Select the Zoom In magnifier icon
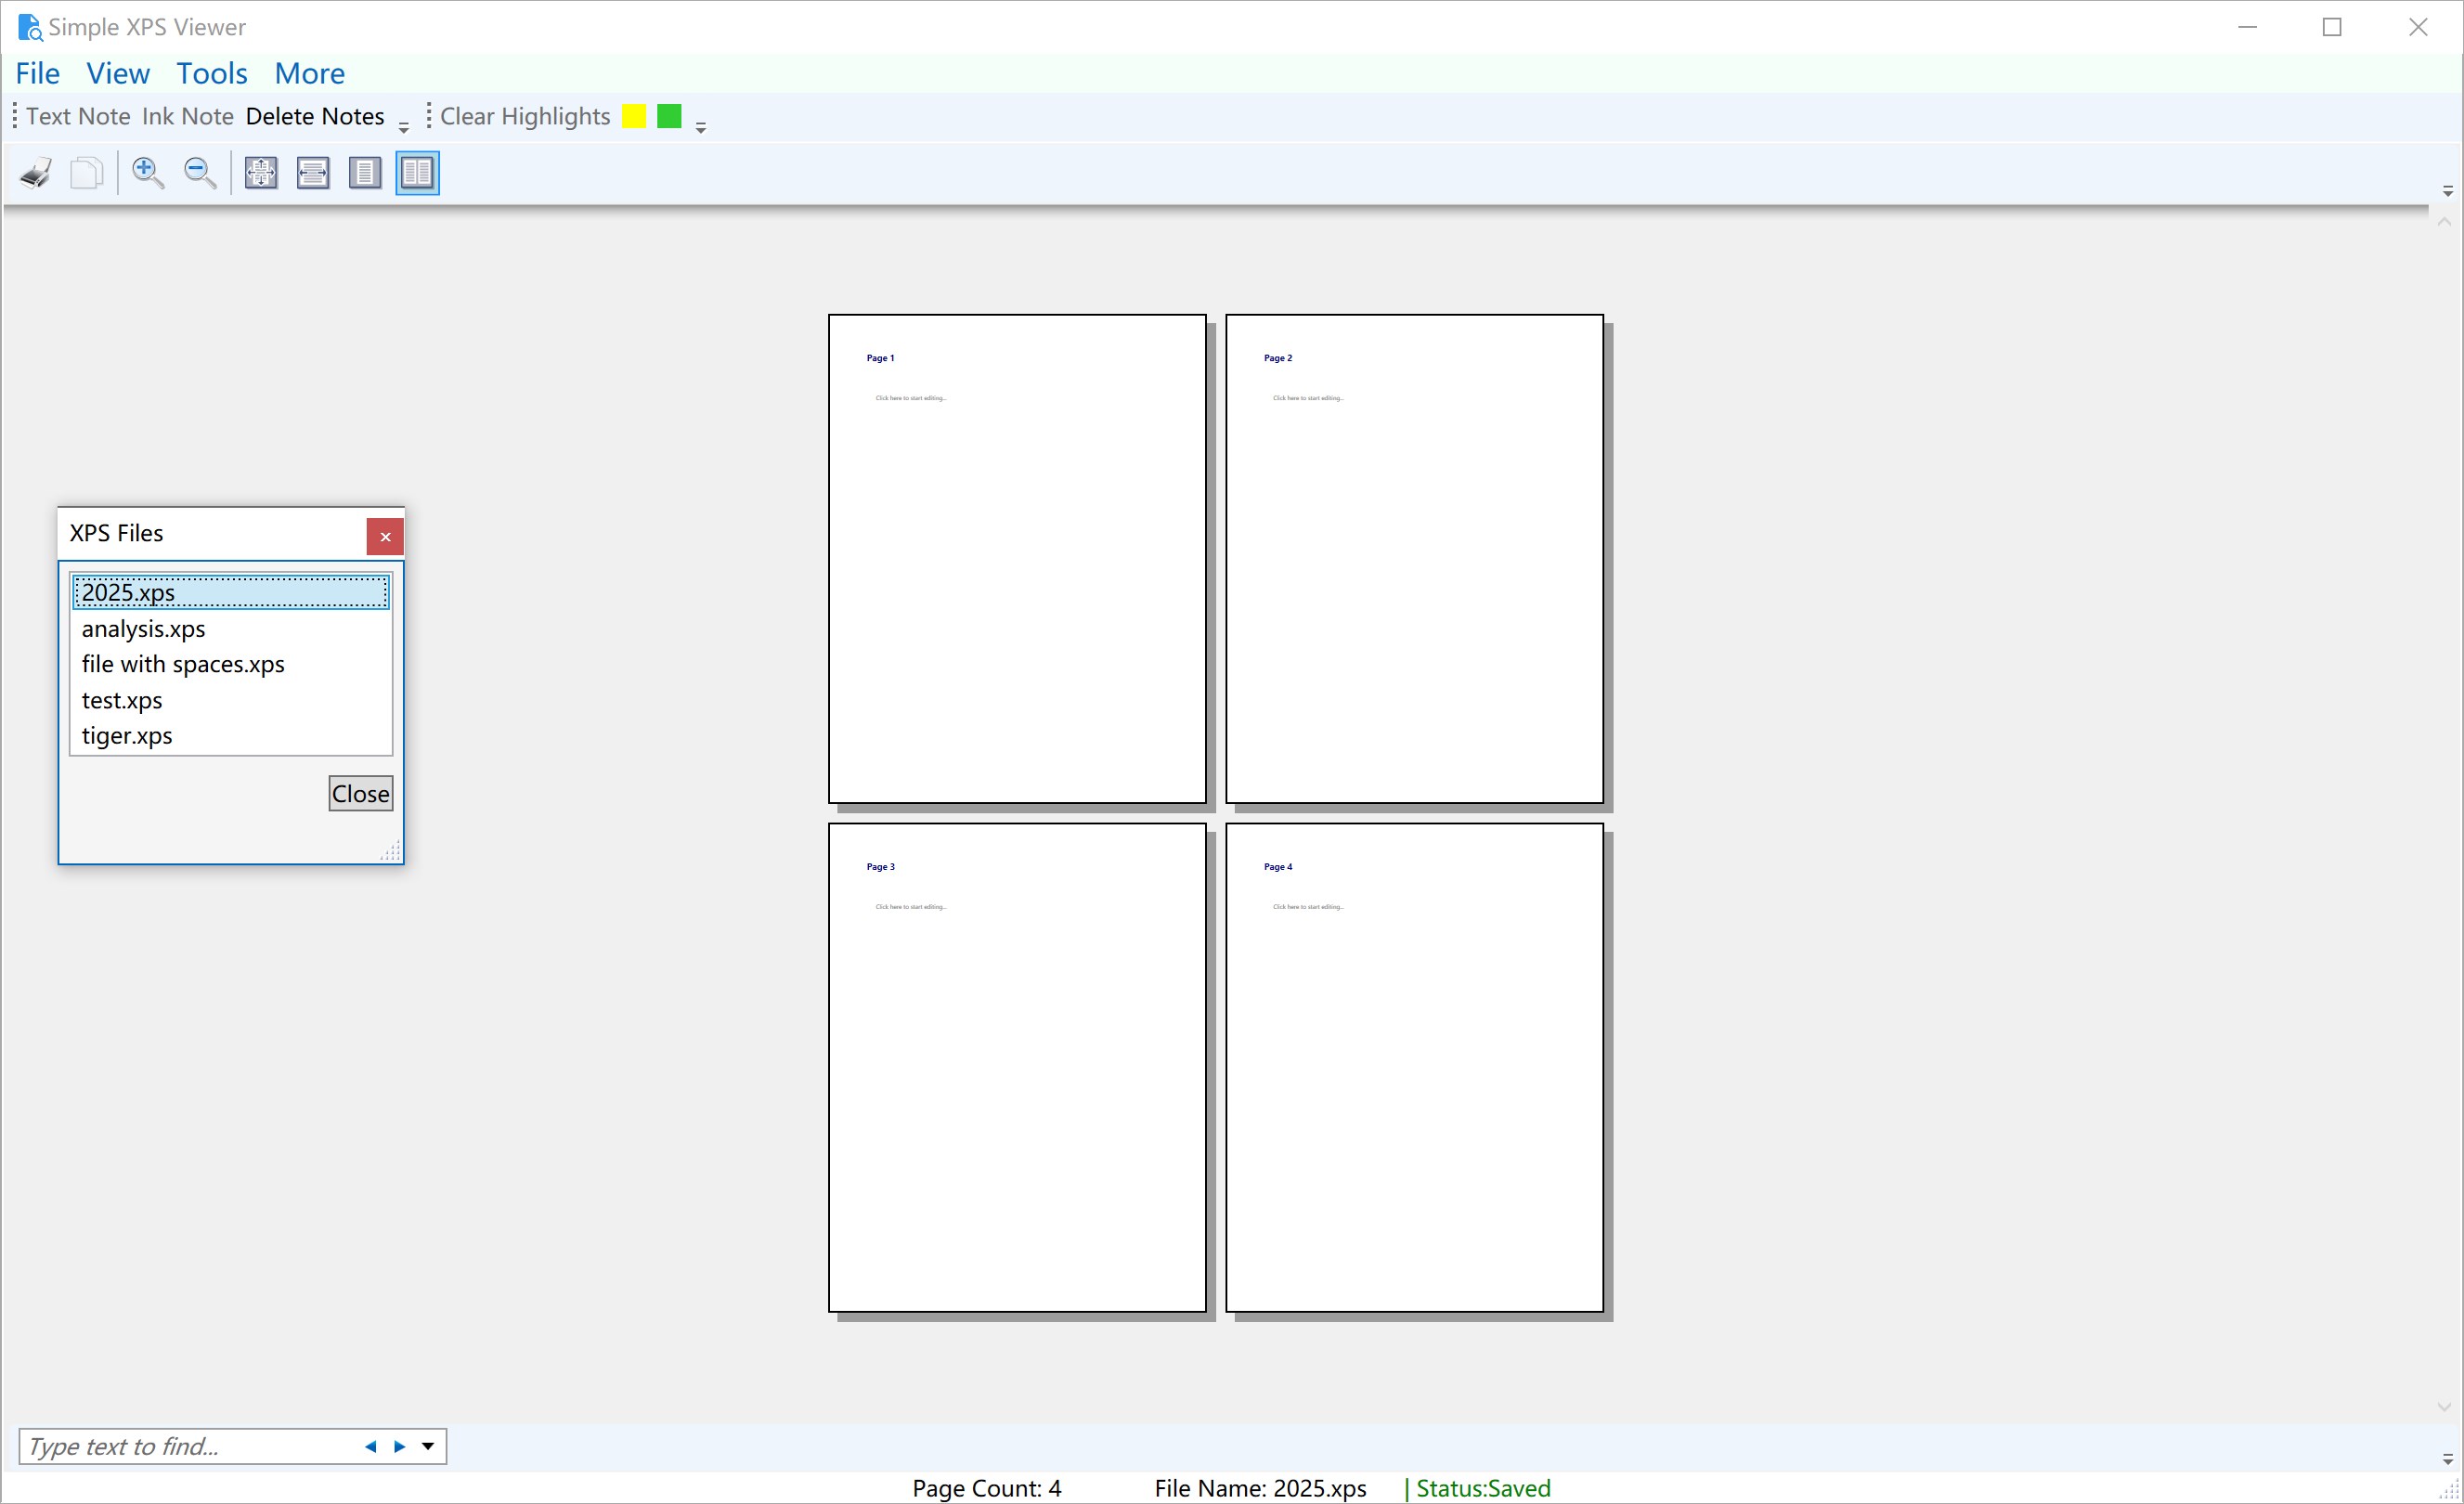The image size is (2464, 1504). point(148,172)
